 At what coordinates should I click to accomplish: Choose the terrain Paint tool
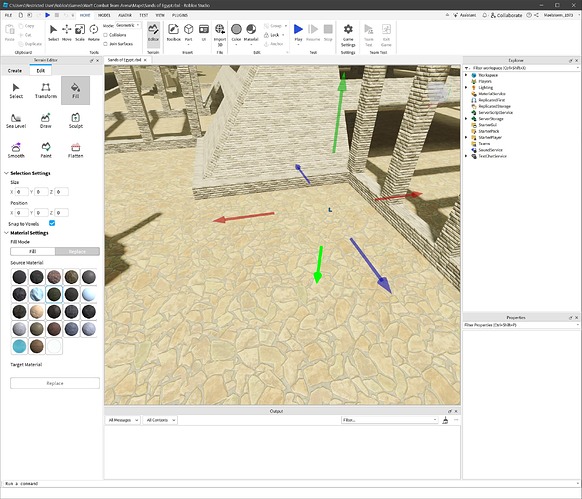tap(46, 150)
